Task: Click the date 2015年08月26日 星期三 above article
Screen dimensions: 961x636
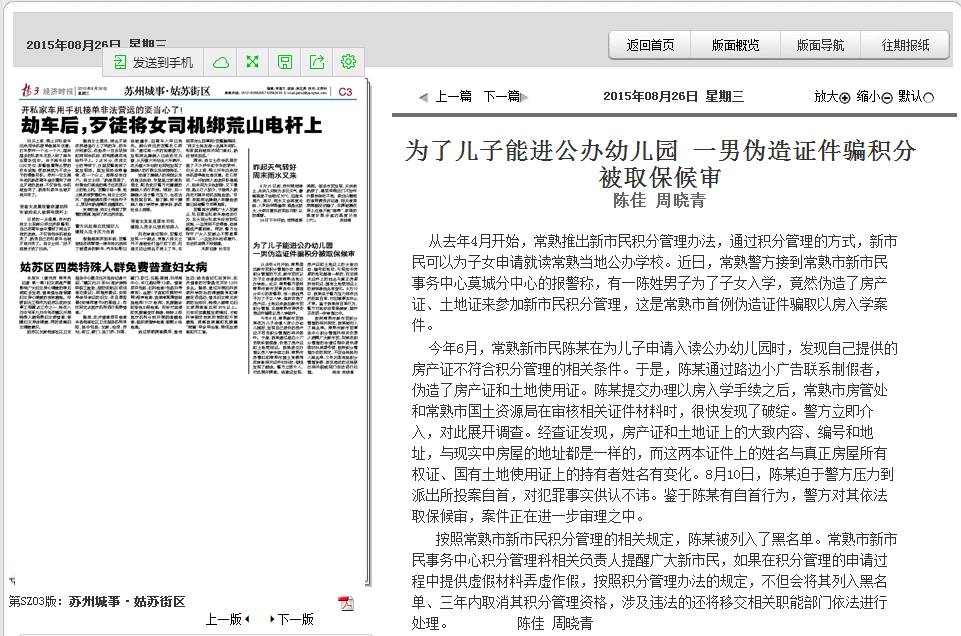Action: pos(674,96)
